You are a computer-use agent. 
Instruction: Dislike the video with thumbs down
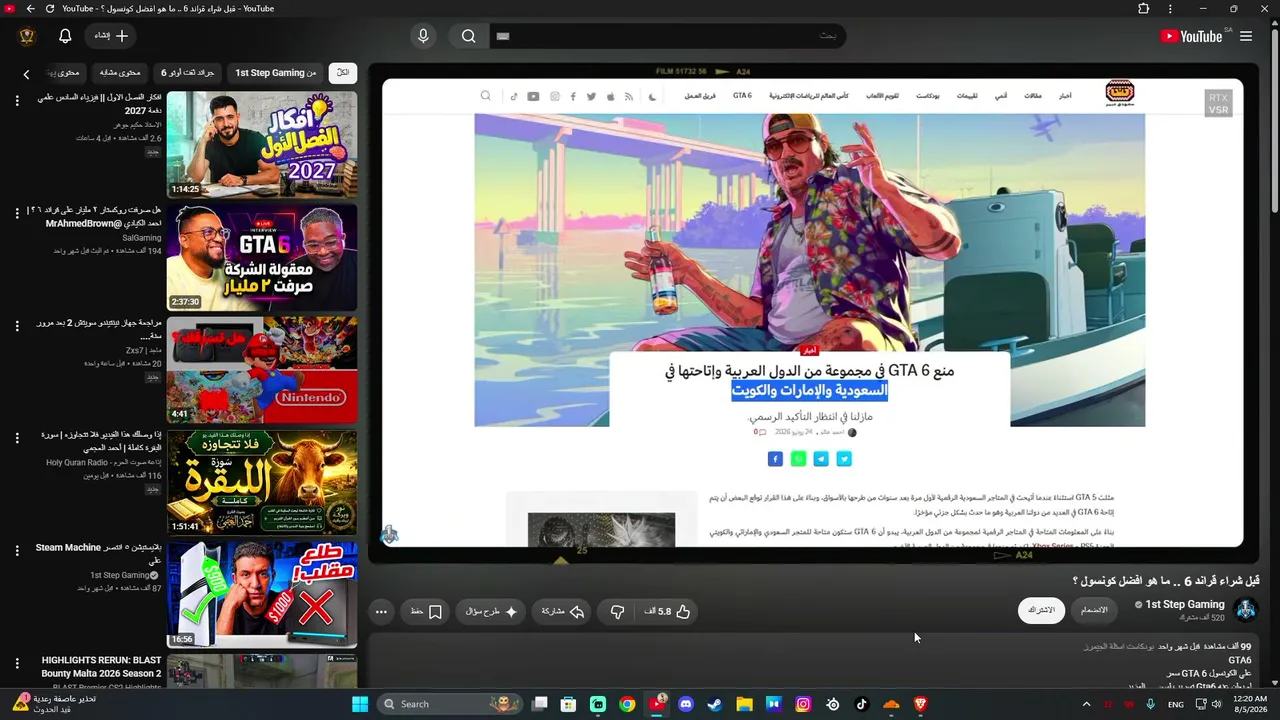pos(617,611)
